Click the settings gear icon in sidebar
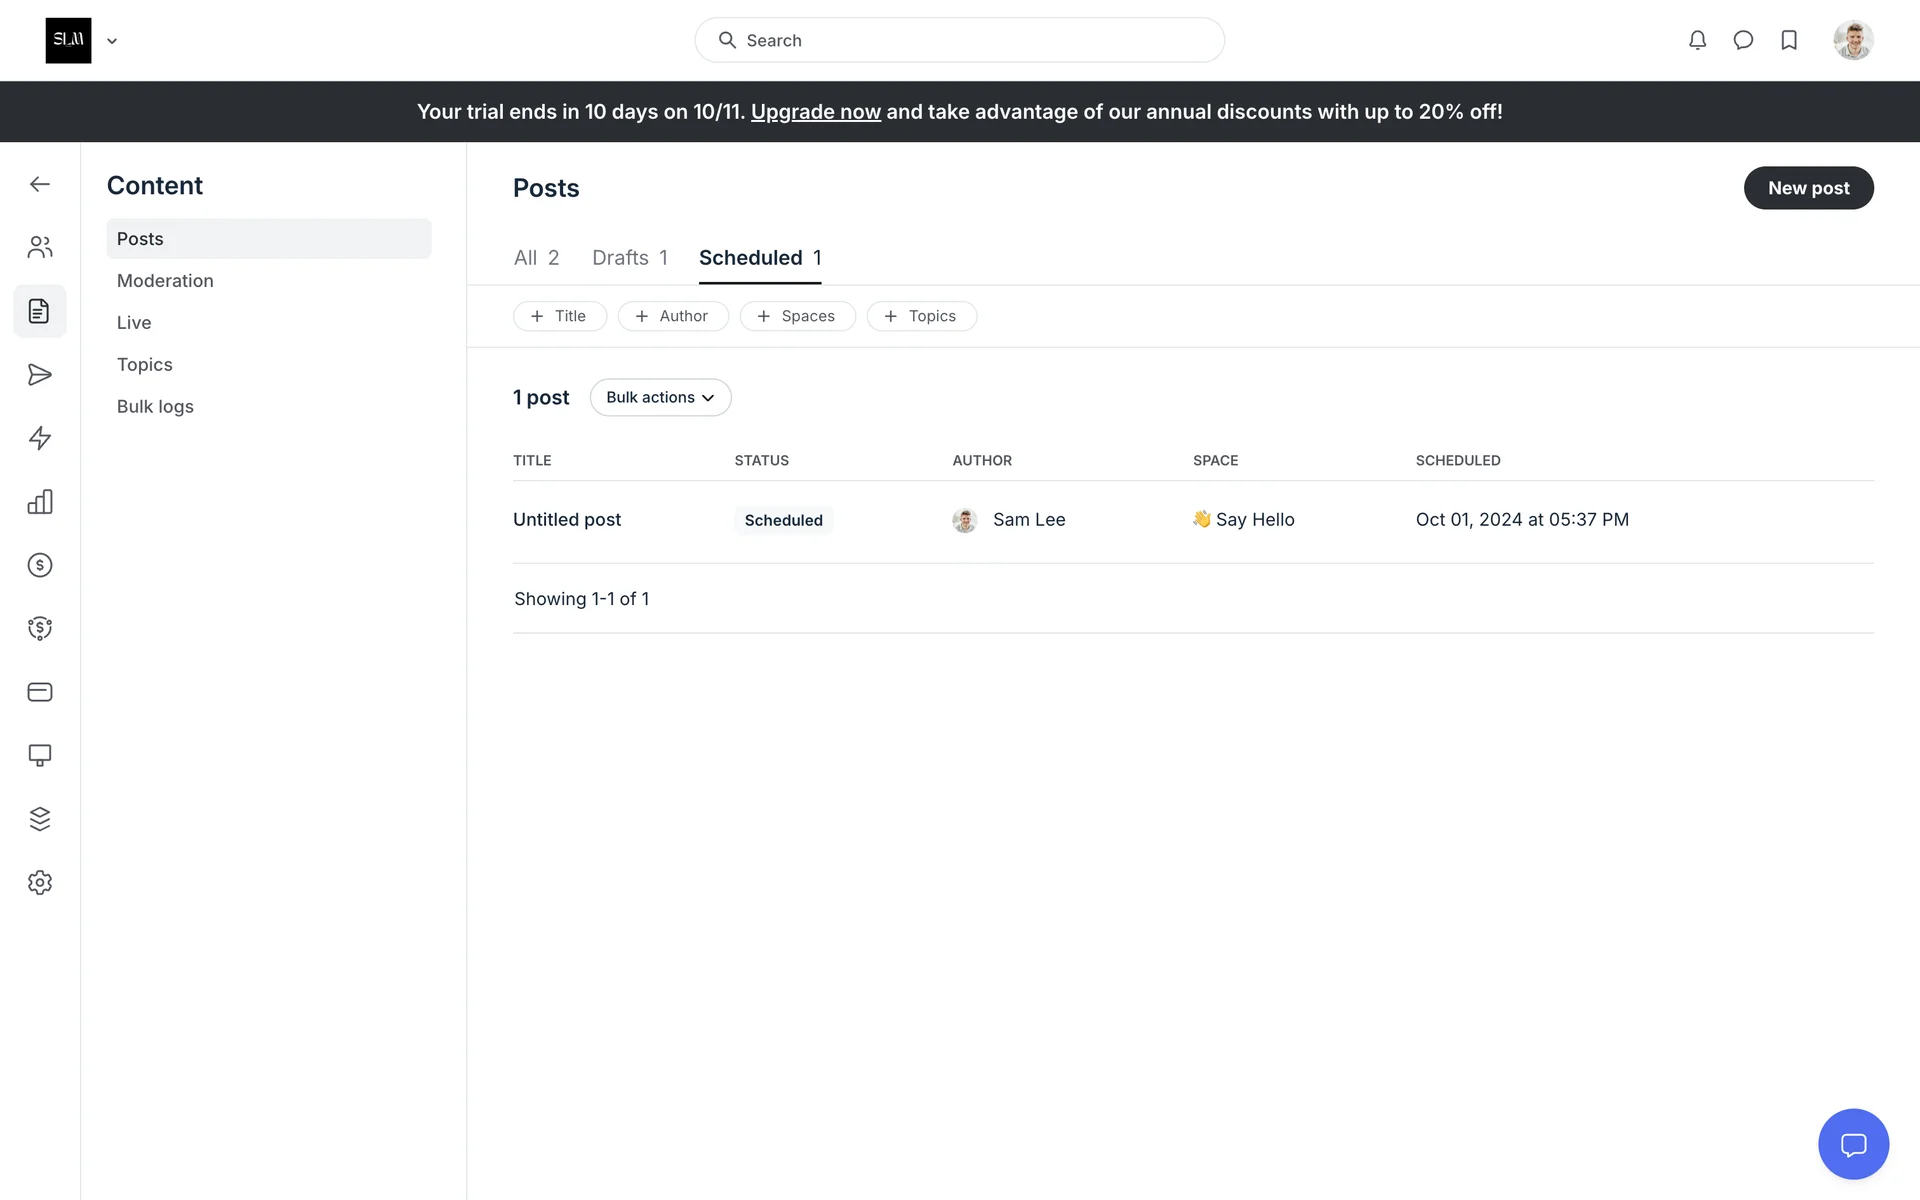 [x=40, y=882]
